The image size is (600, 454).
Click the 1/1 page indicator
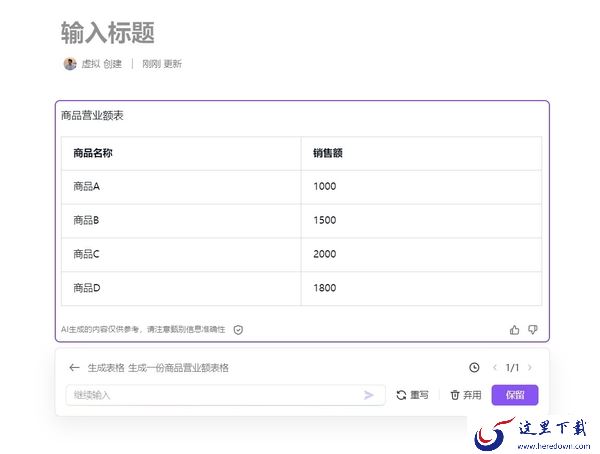click(x=512, y=367)
